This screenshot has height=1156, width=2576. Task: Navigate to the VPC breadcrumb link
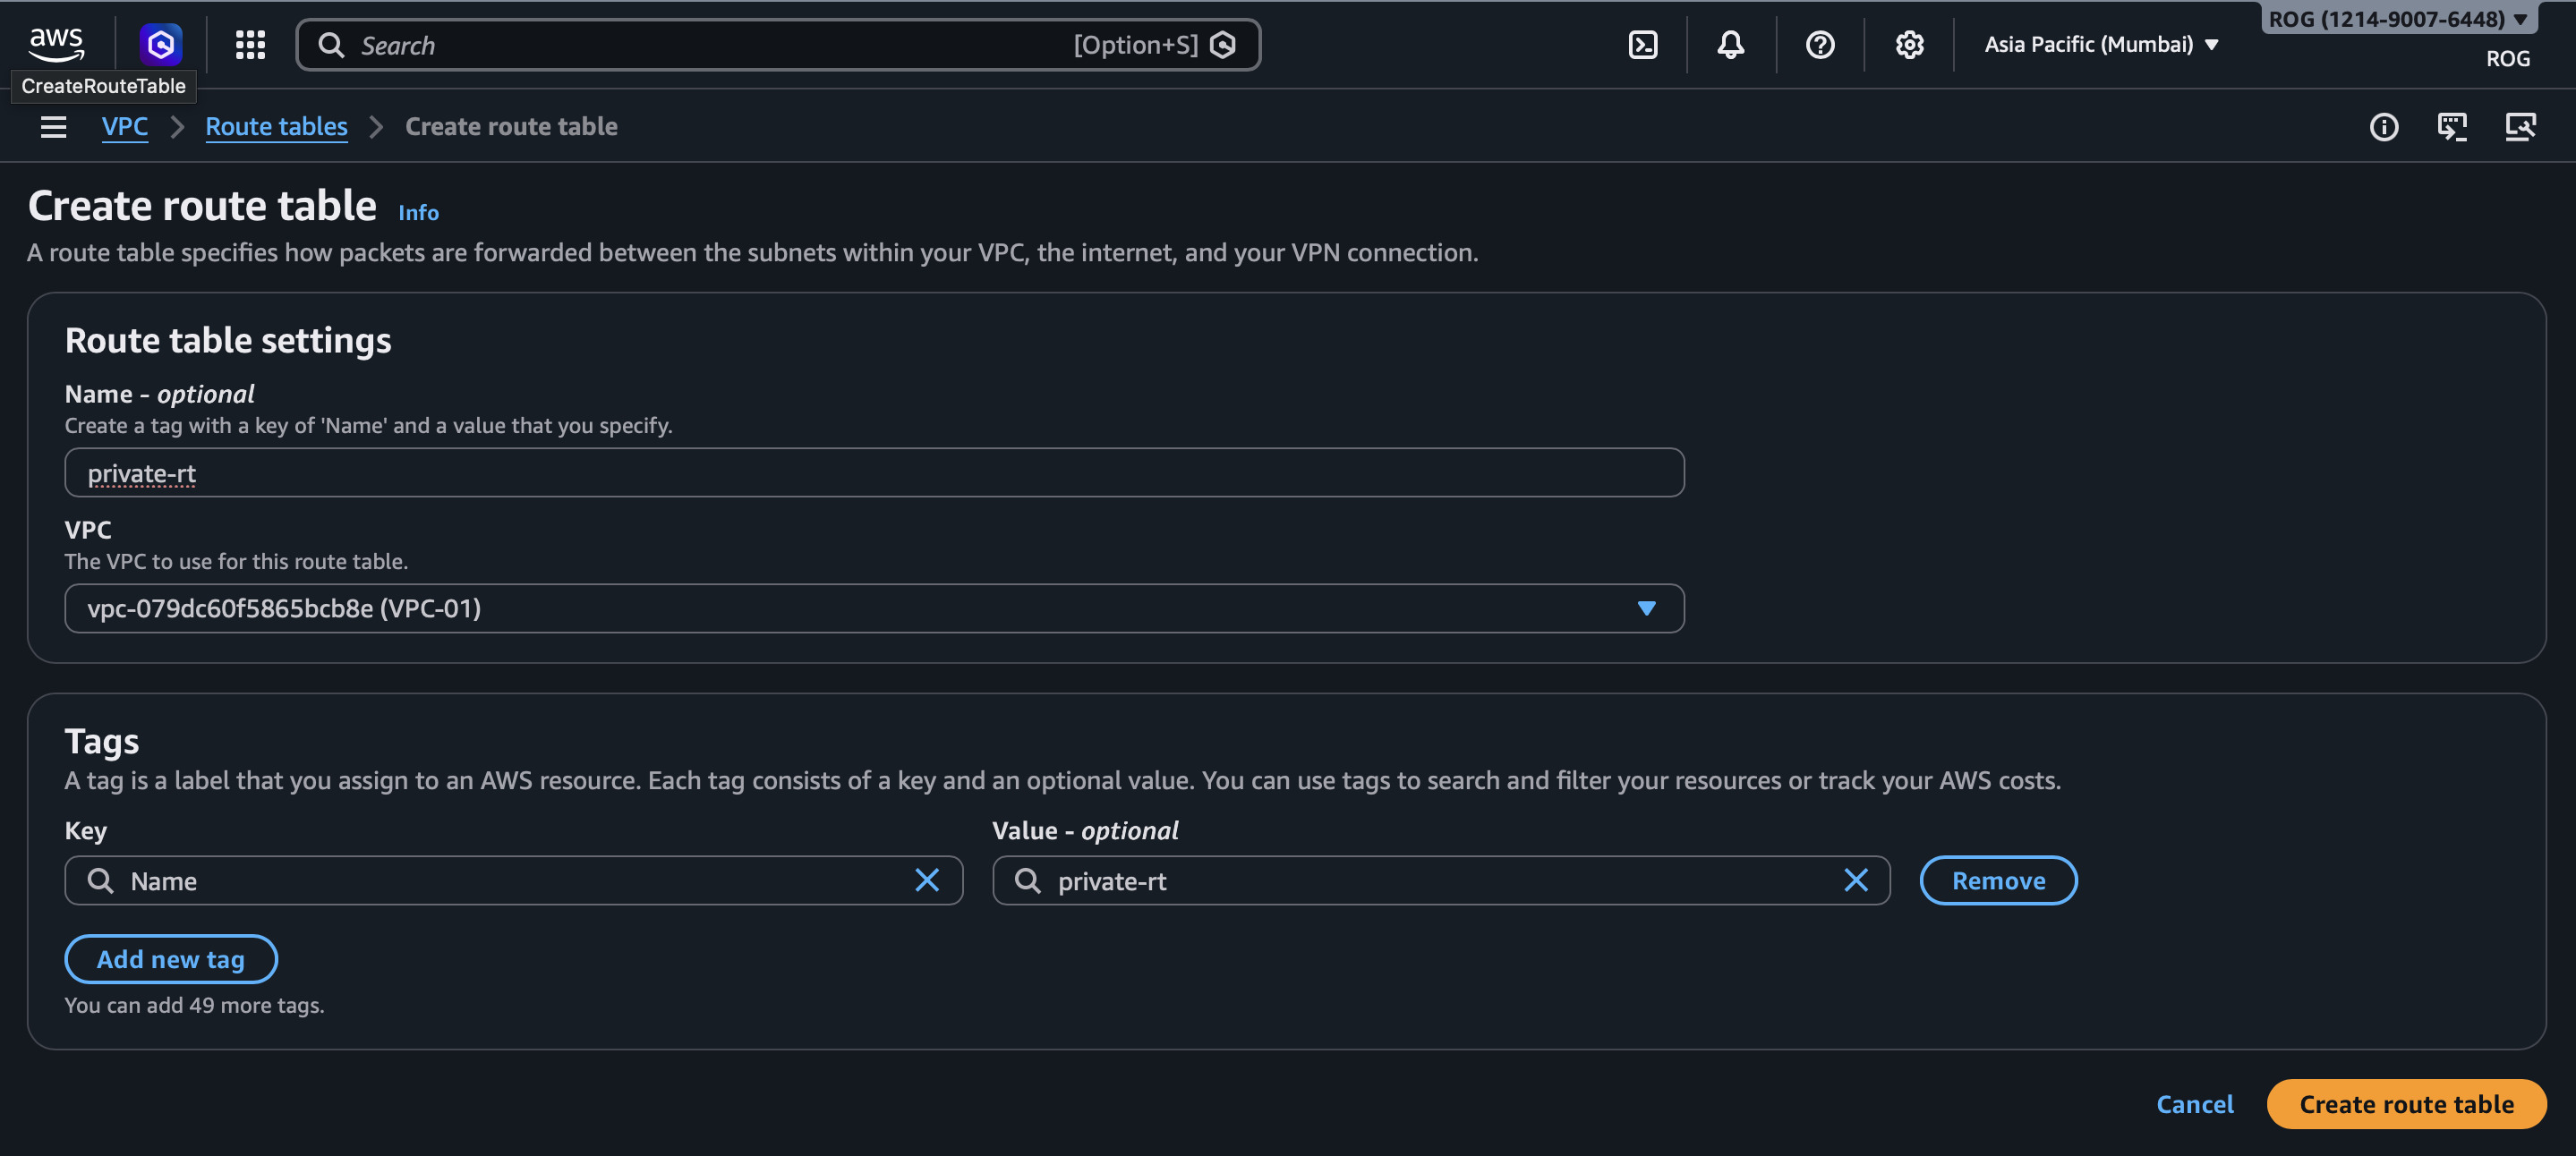click(124, 127)
